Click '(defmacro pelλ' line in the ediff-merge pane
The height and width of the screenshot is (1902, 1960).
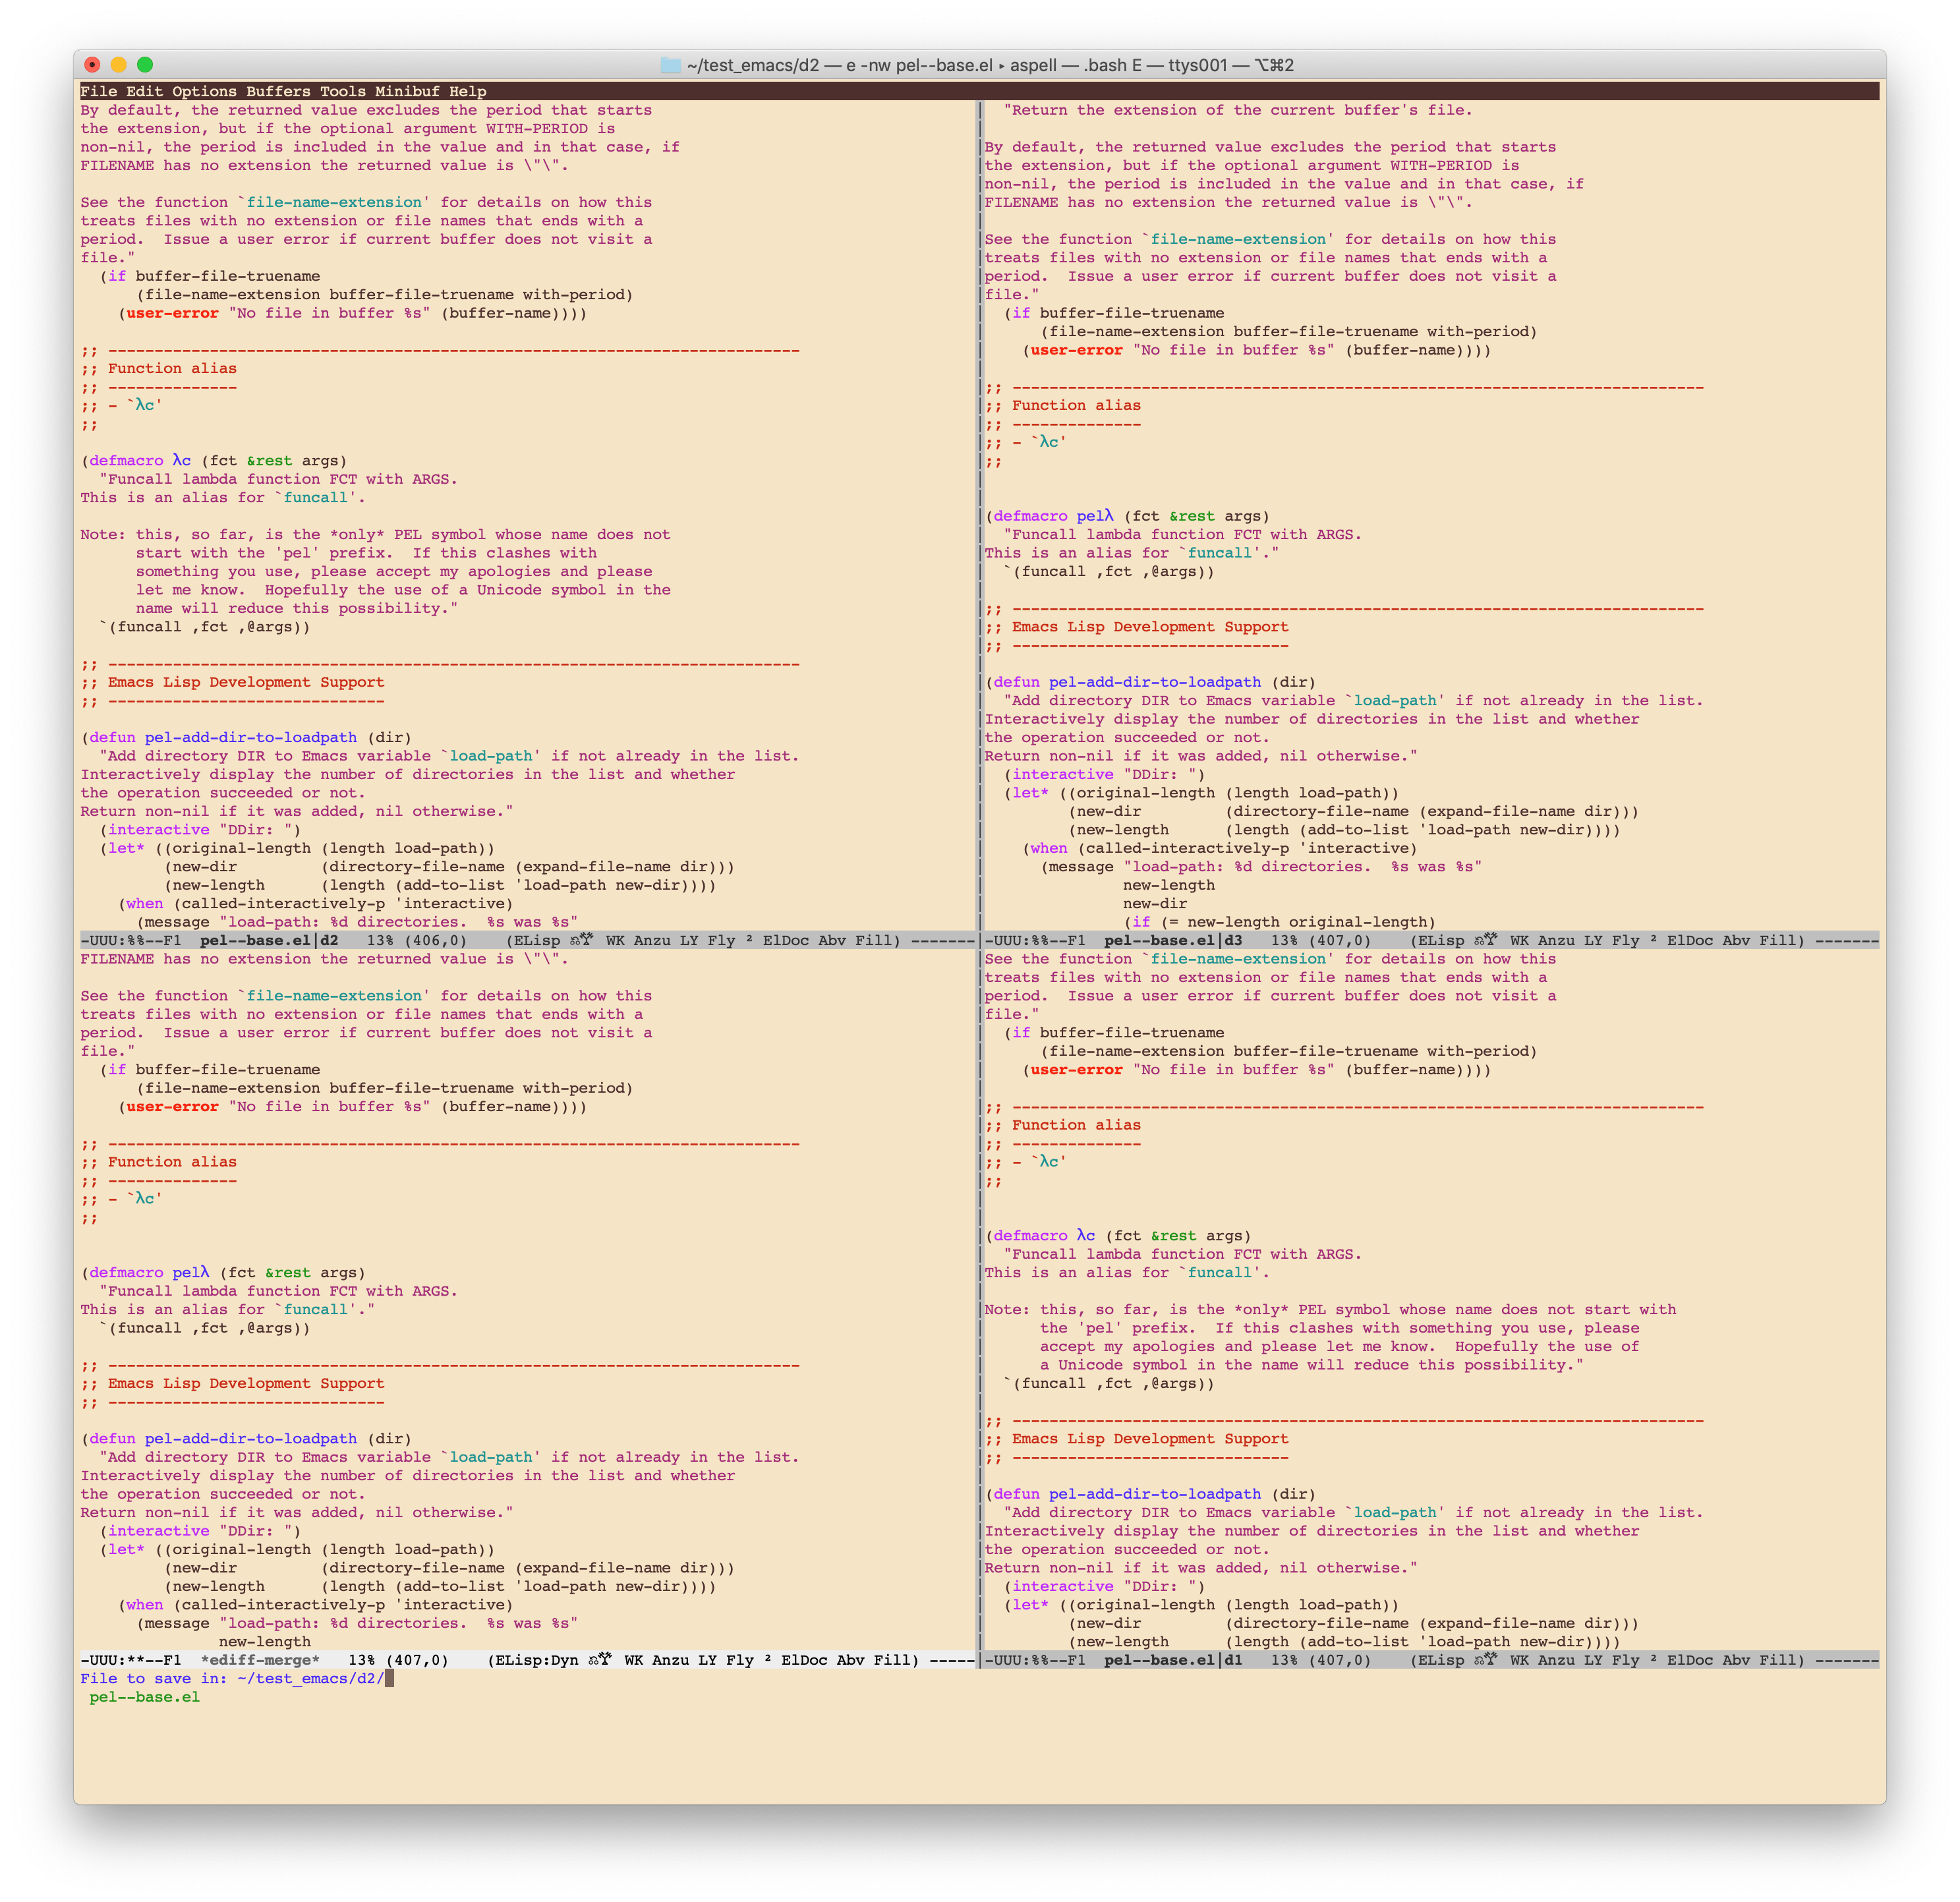(x=223, y=1272)
